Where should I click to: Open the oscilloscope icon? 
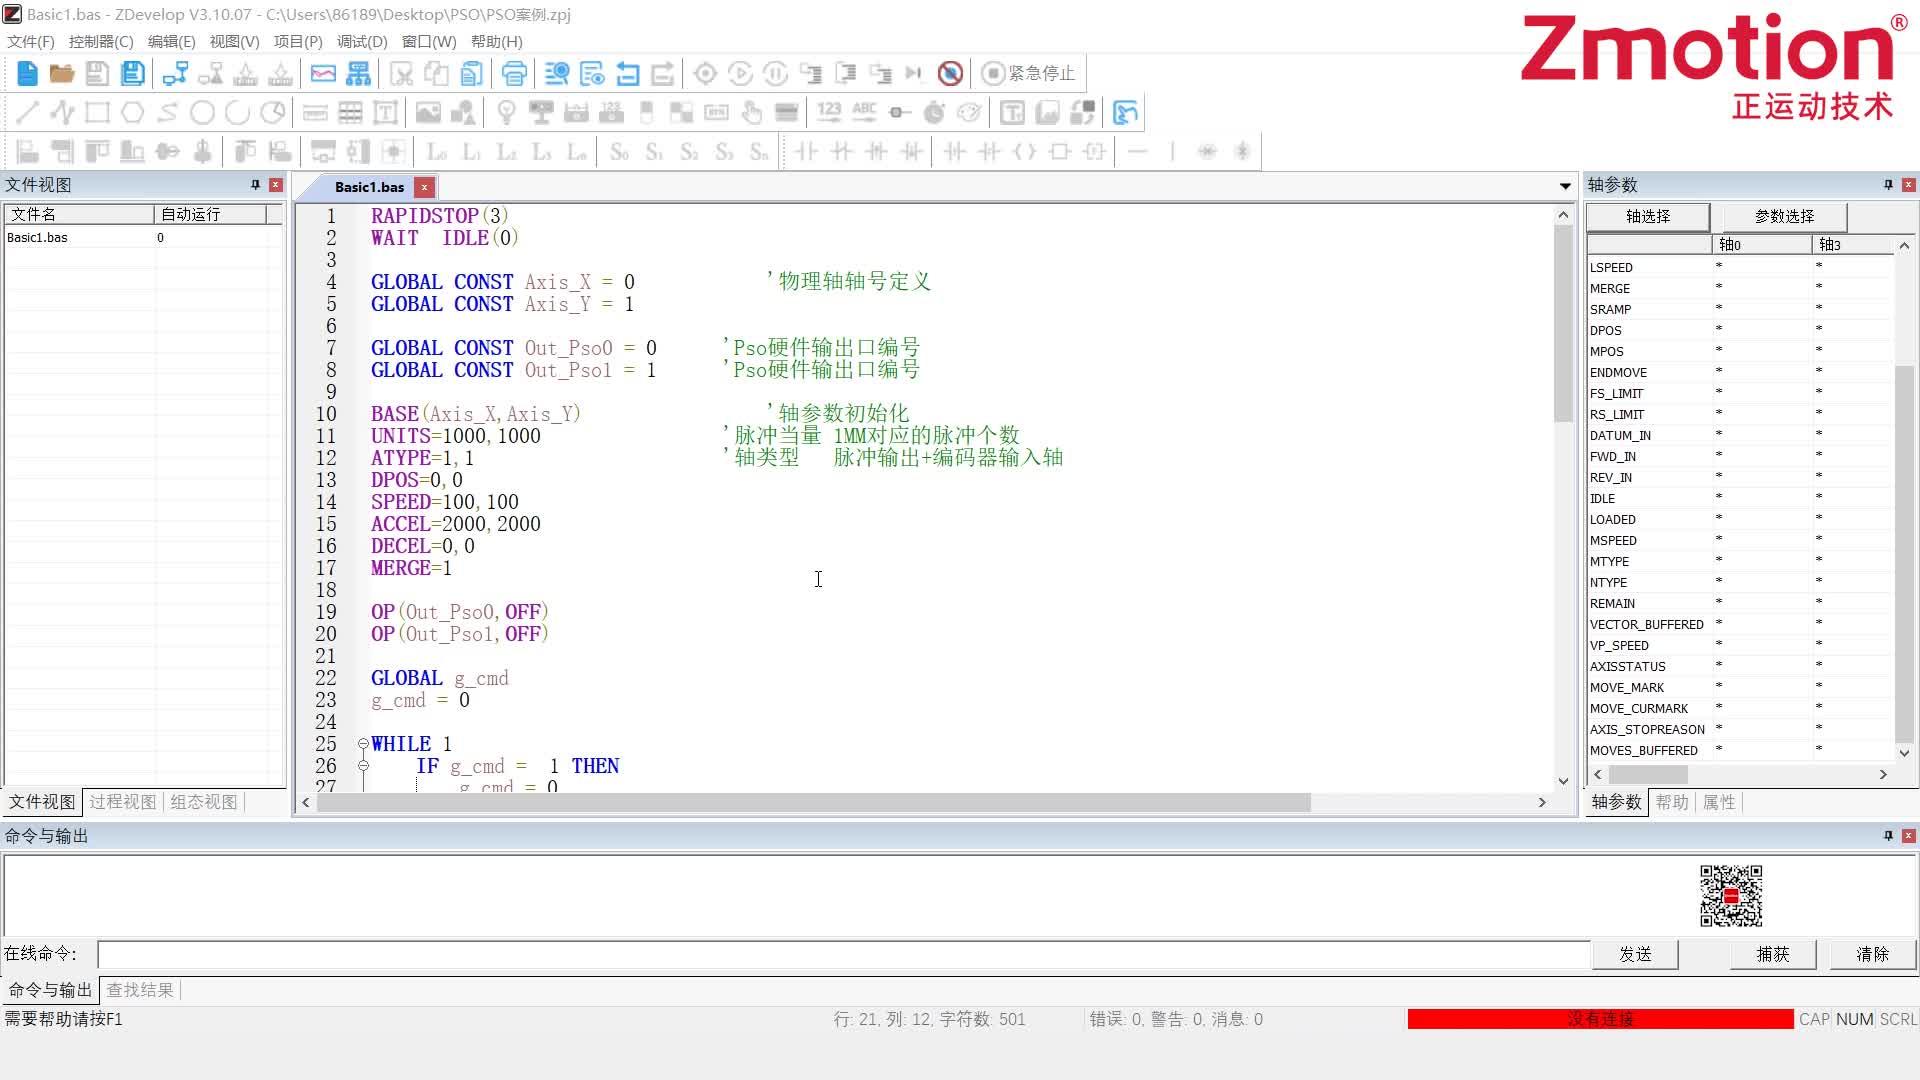(x=323, y=73)
